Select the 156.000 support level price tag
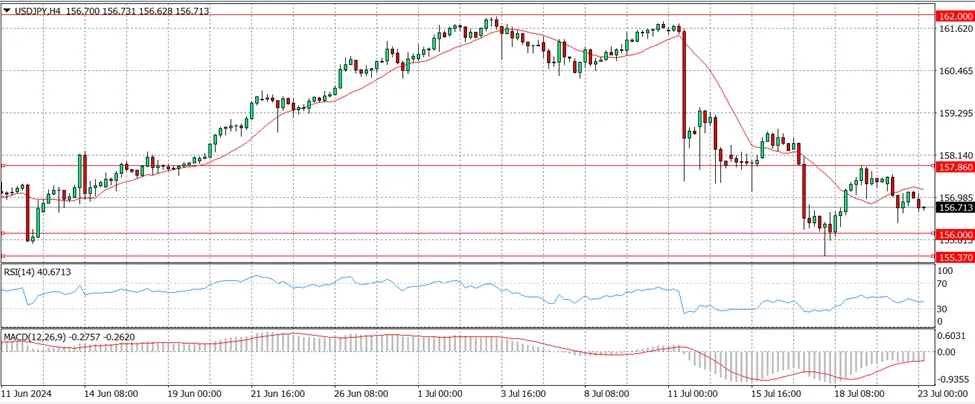975x404 pixels. coord(953,234)
